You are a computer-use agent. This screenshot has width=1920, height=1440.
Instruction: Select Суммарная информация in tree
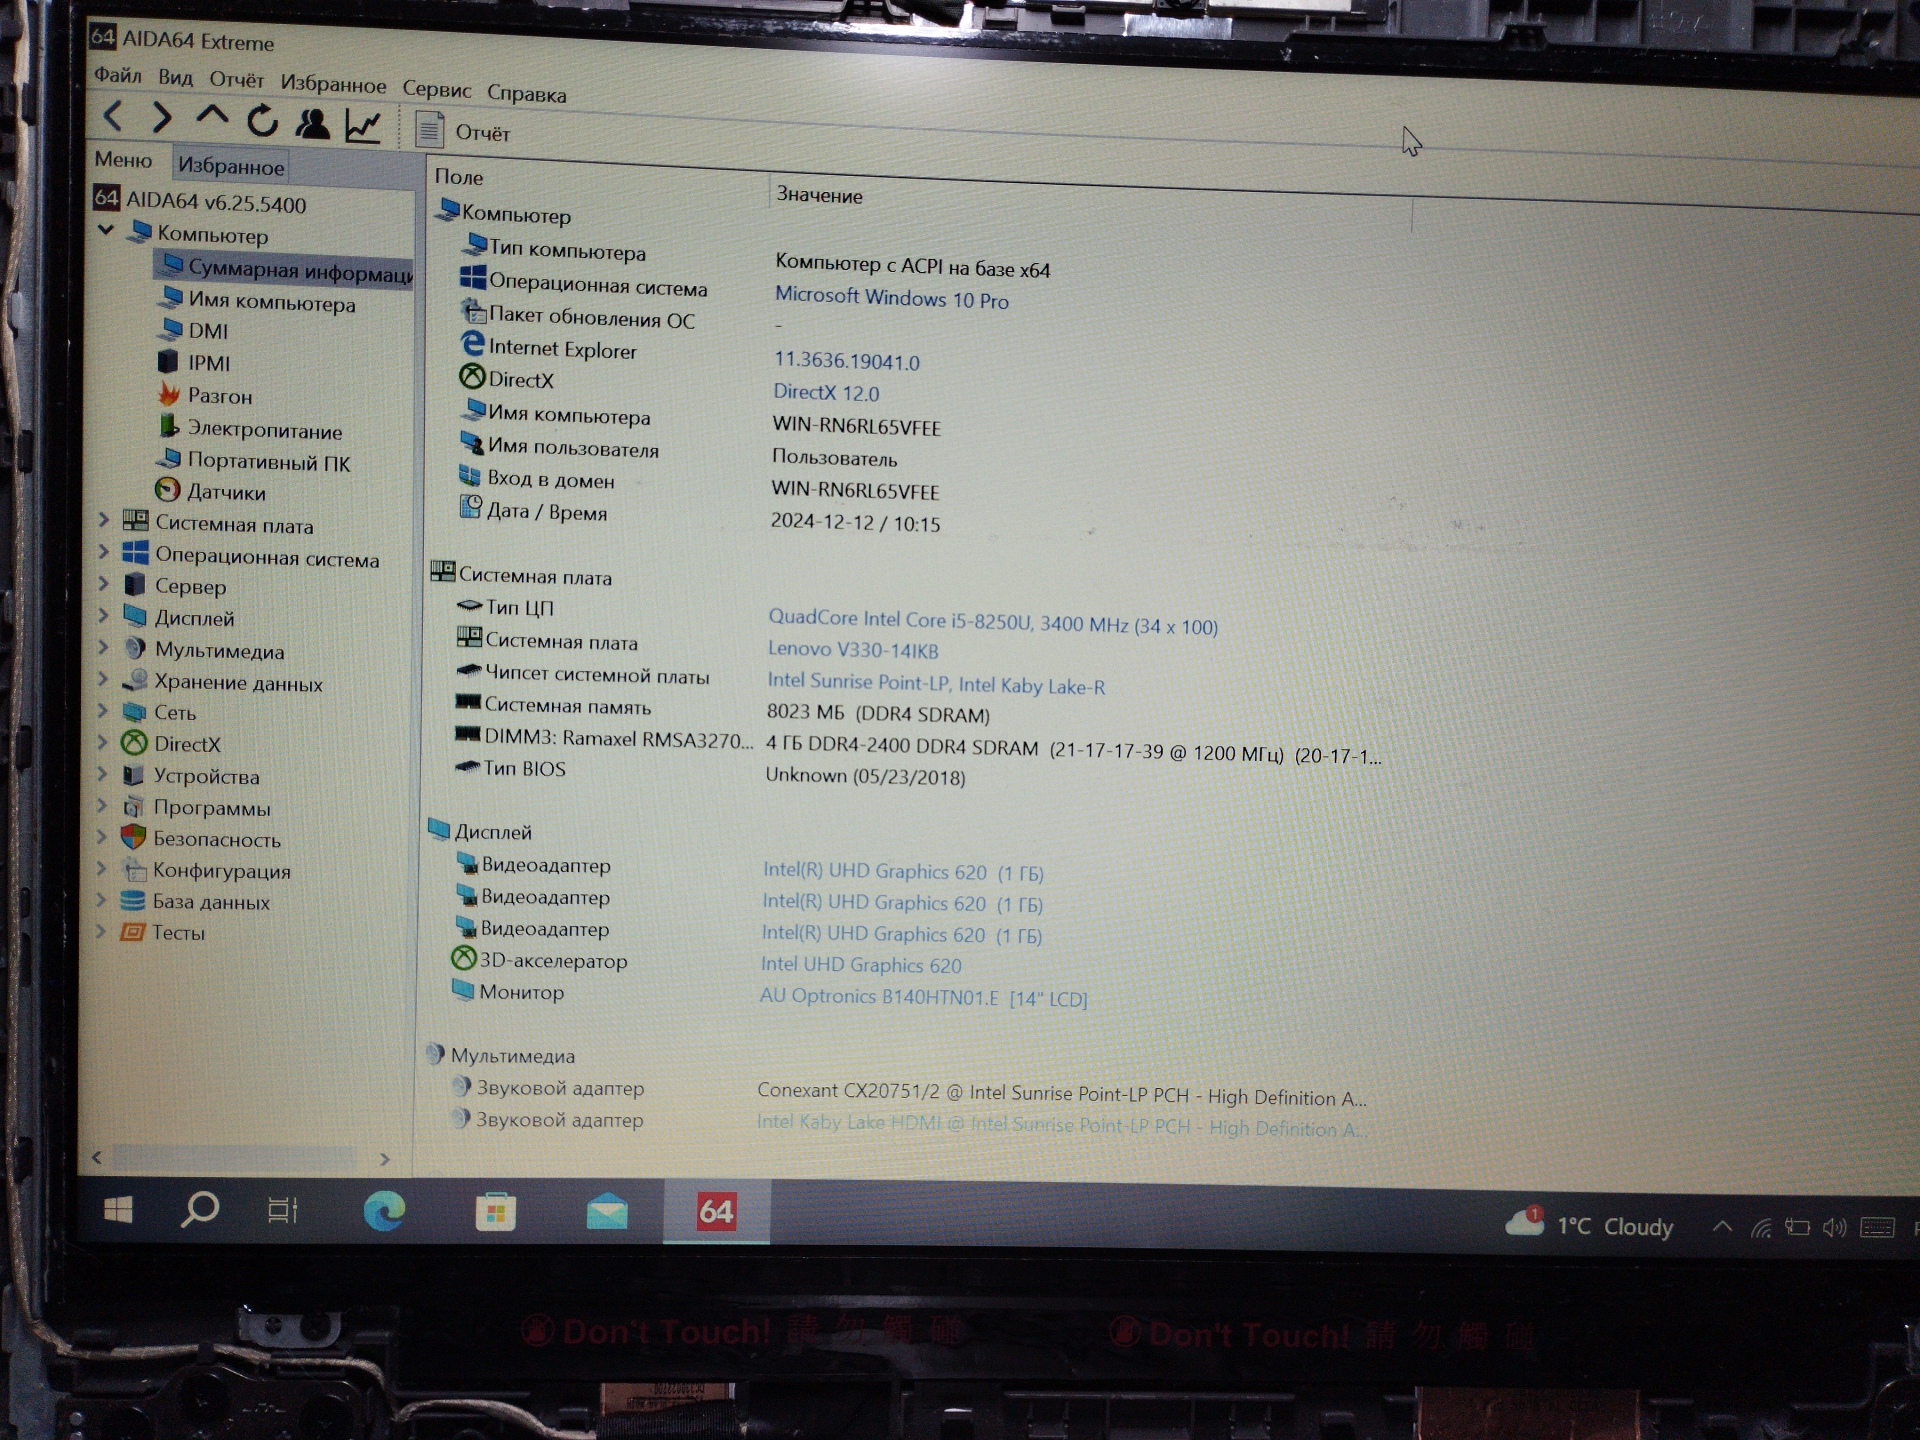coord(285,270)
